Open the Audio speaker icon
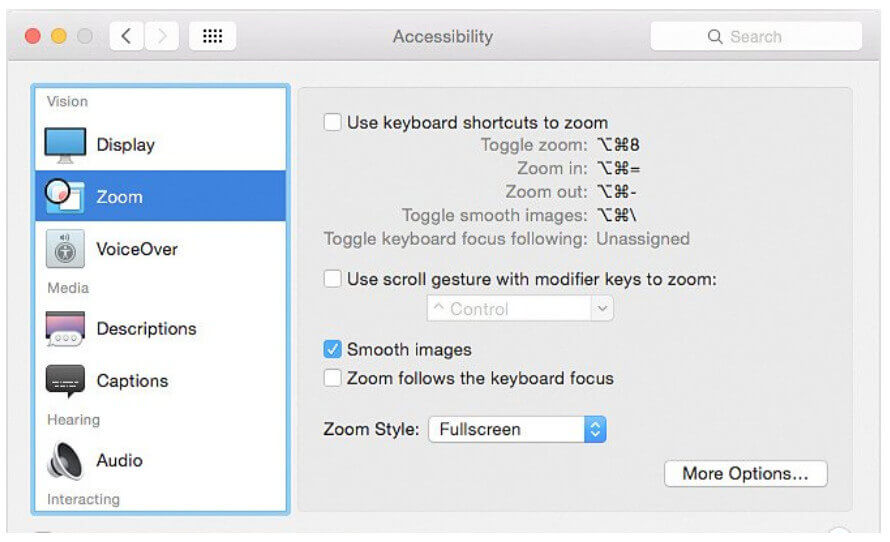 [66, 461]
